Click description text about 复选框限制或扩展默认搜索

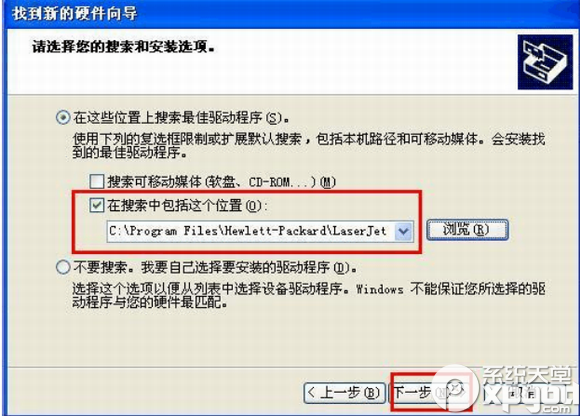pos(308,146)
